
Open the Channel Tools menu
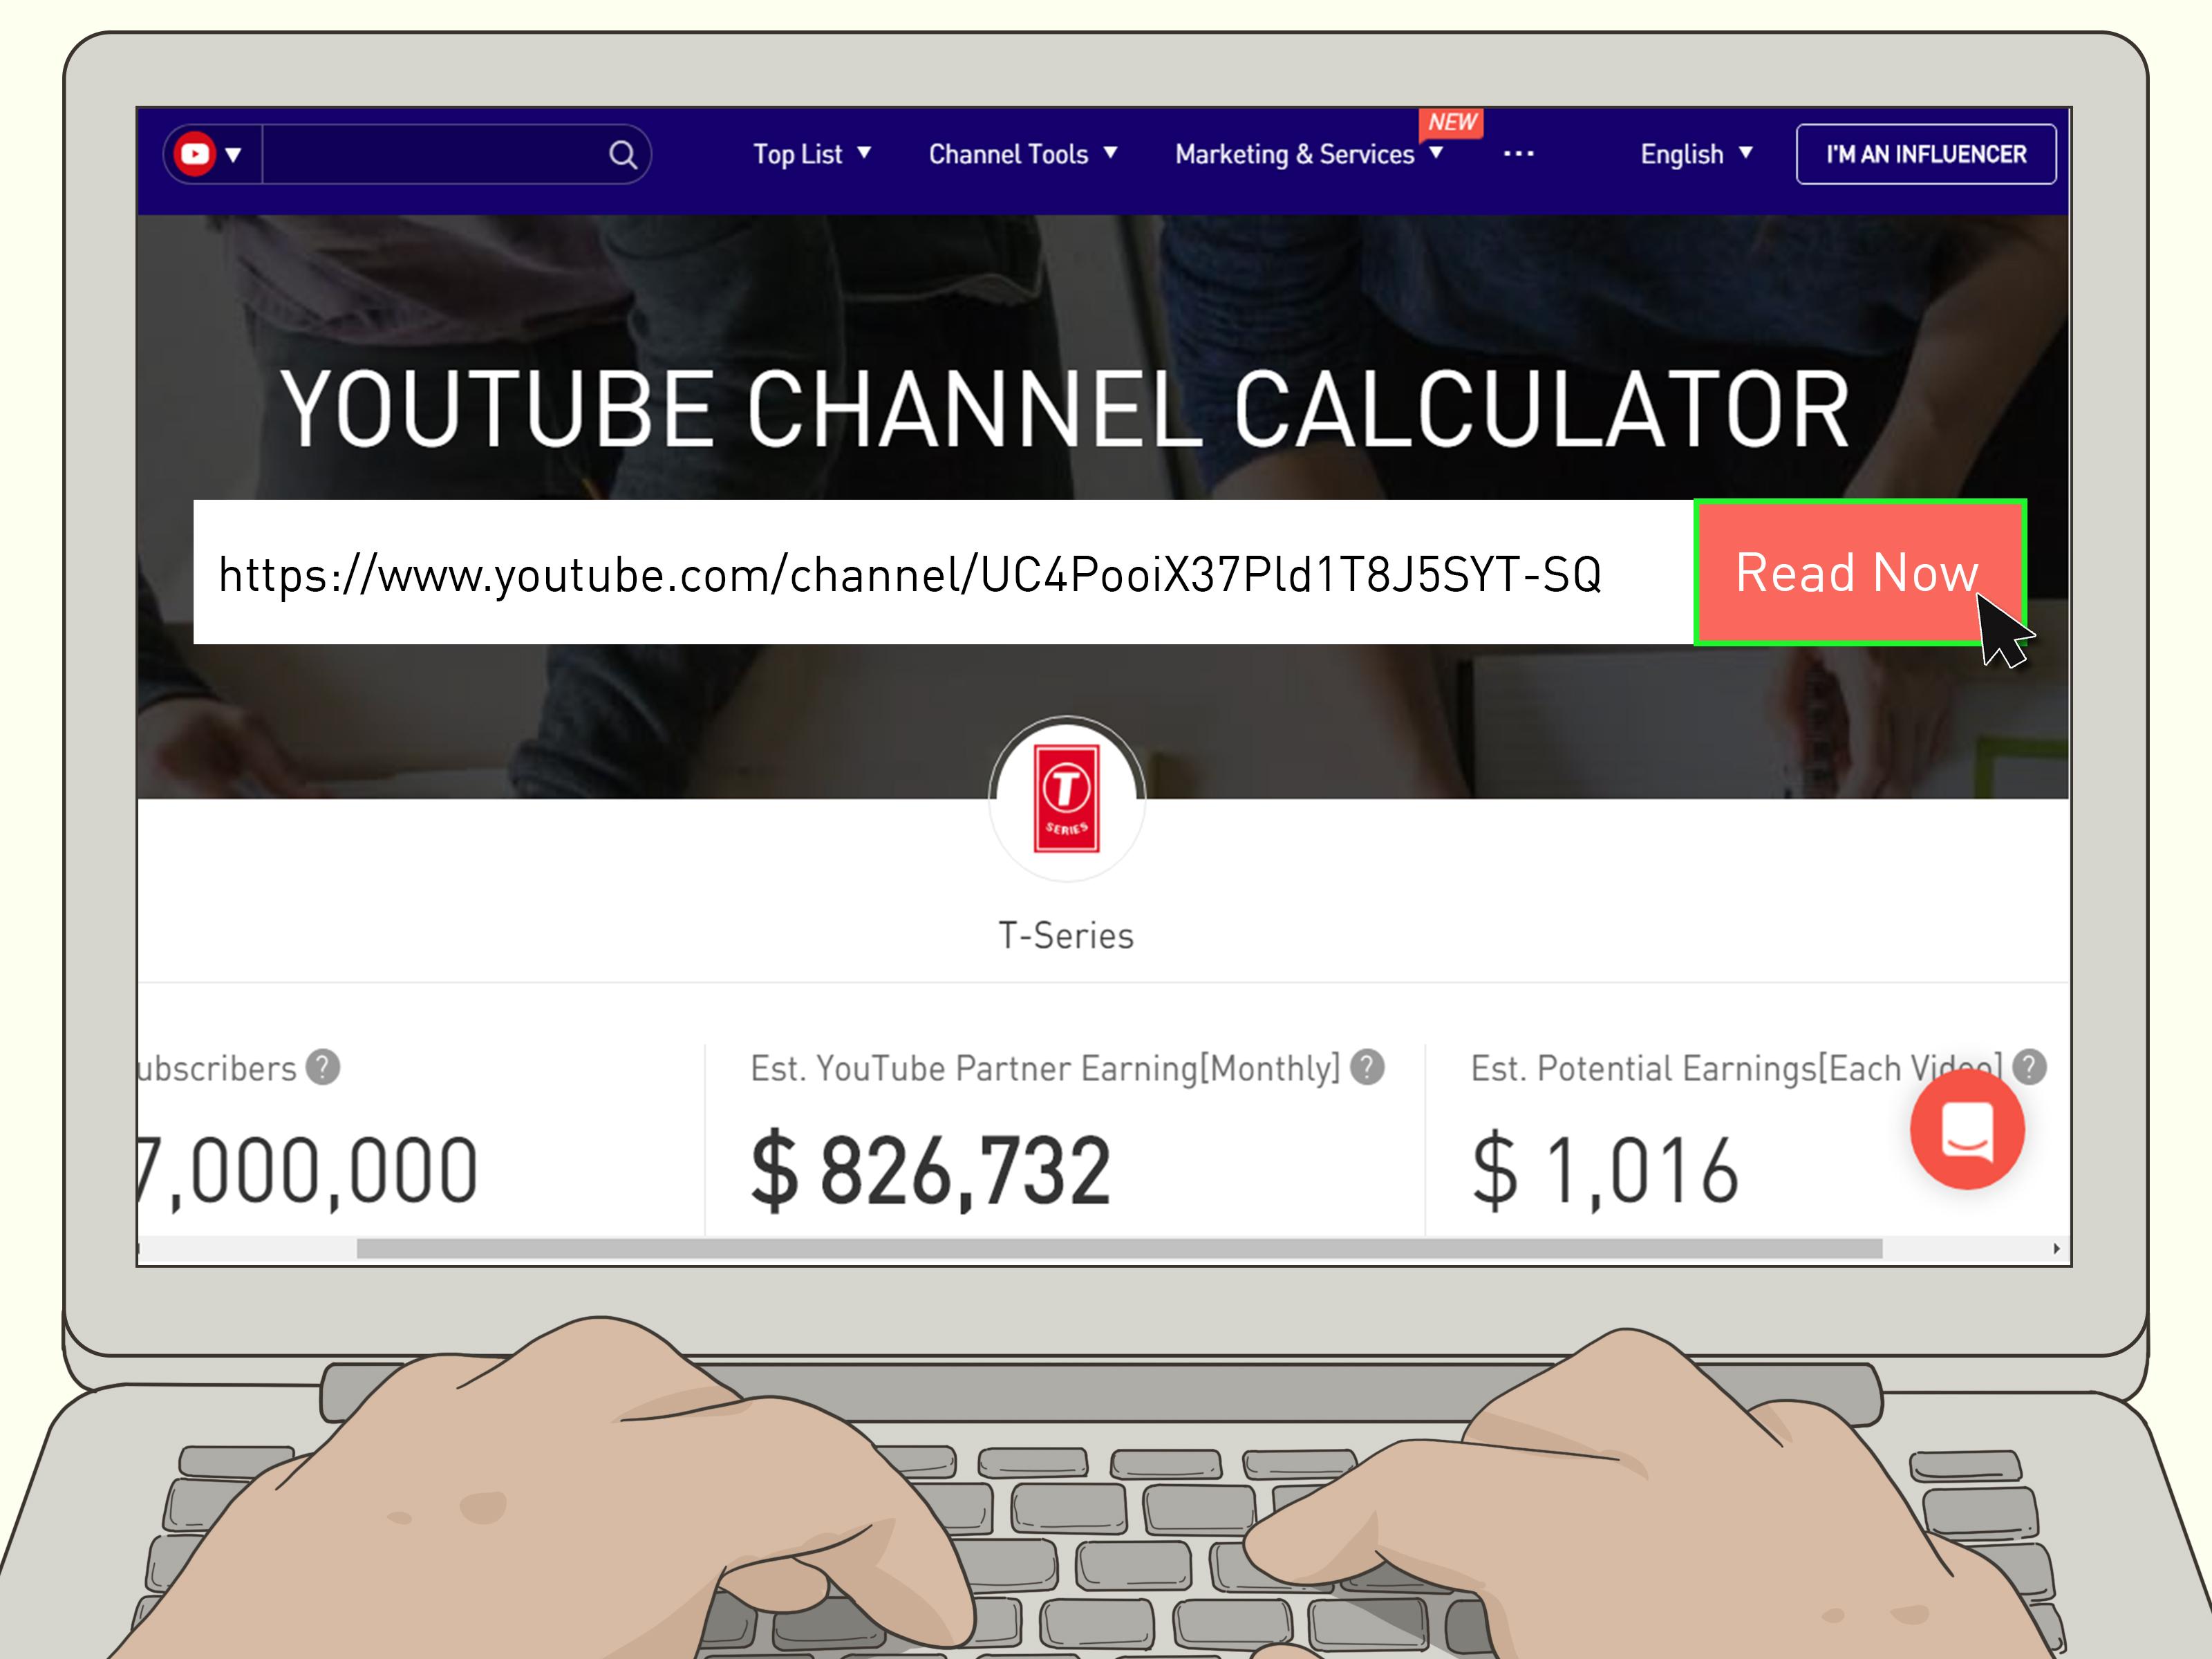(1023, 154)
